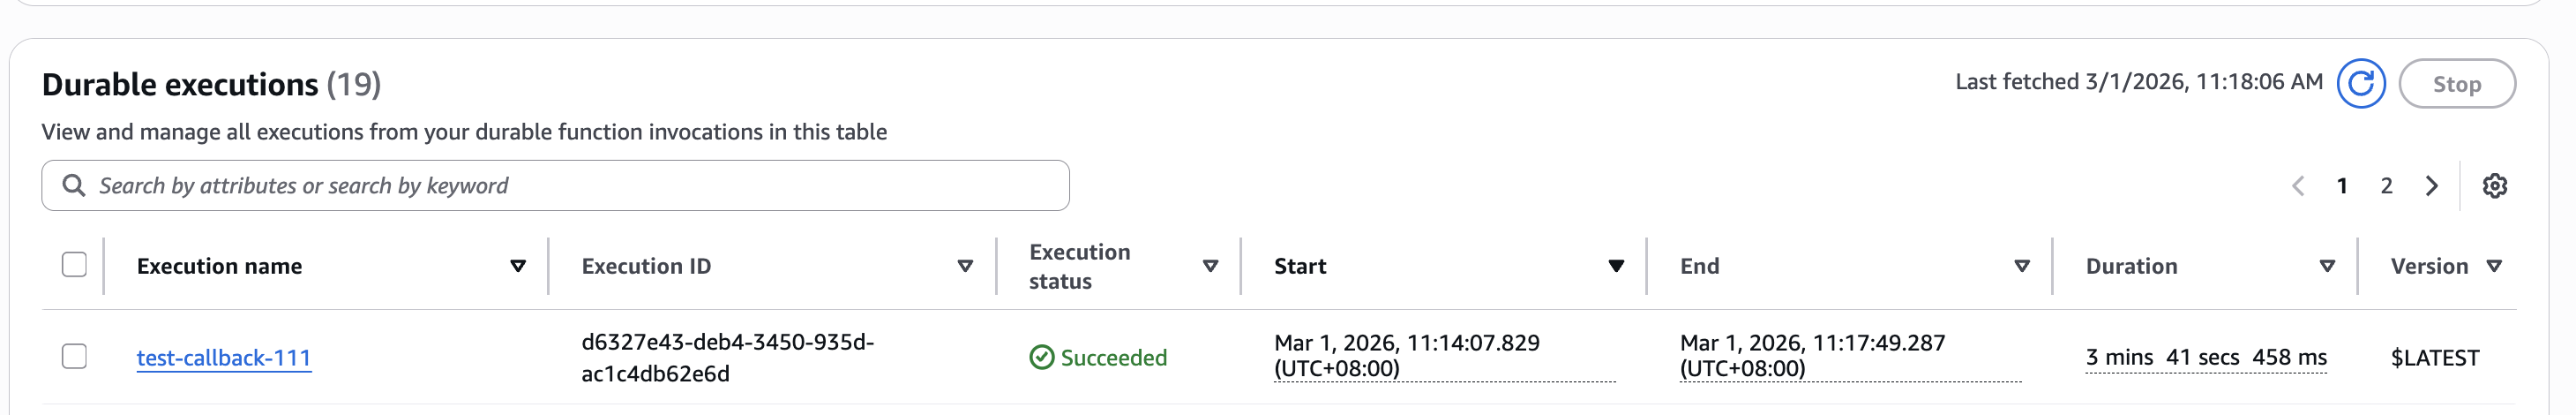
Task: Click the Succeeded status checkmark icon
Action: [x=1041, y=357]
